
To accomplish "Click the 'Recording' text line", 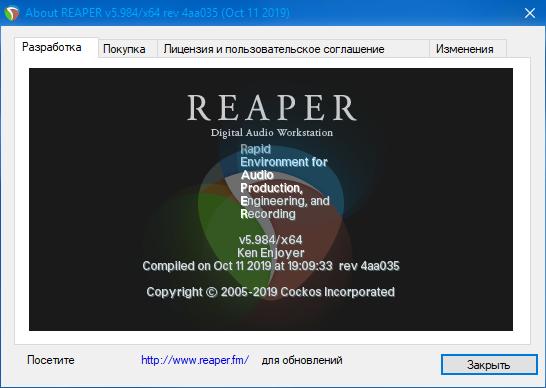I will click(268, 214).
